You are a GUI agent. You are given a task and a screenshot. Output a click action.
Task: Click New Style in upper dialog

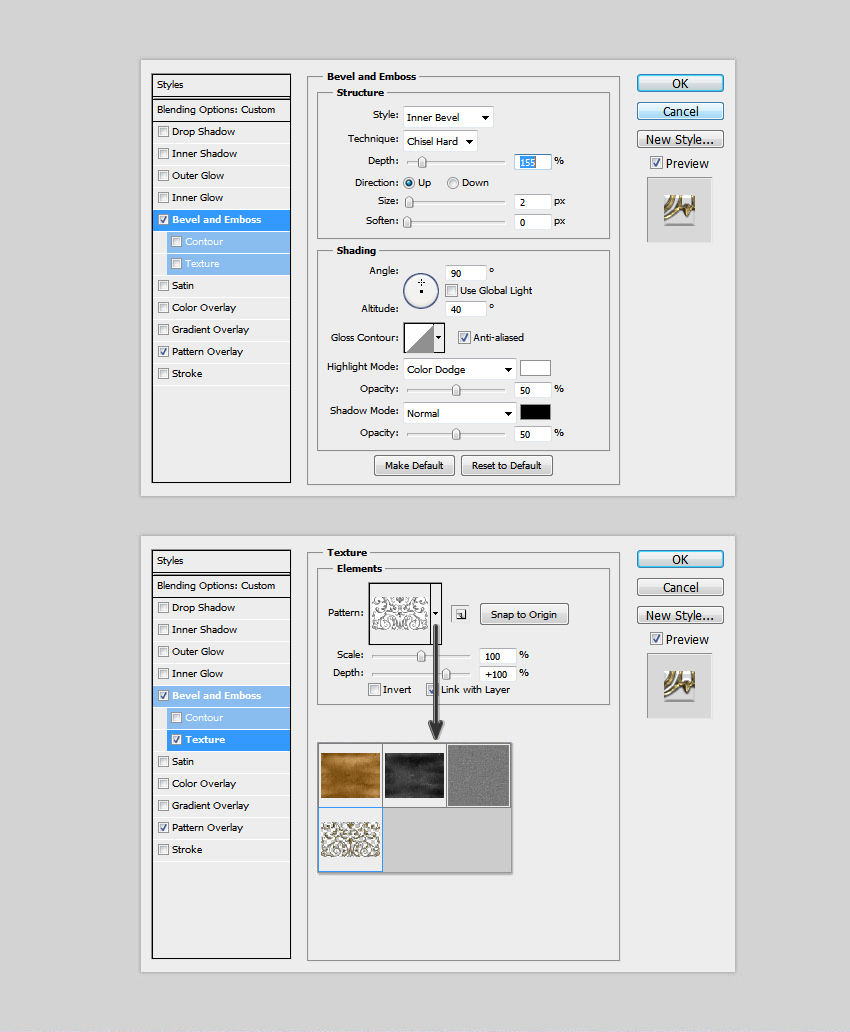[680, 140]
